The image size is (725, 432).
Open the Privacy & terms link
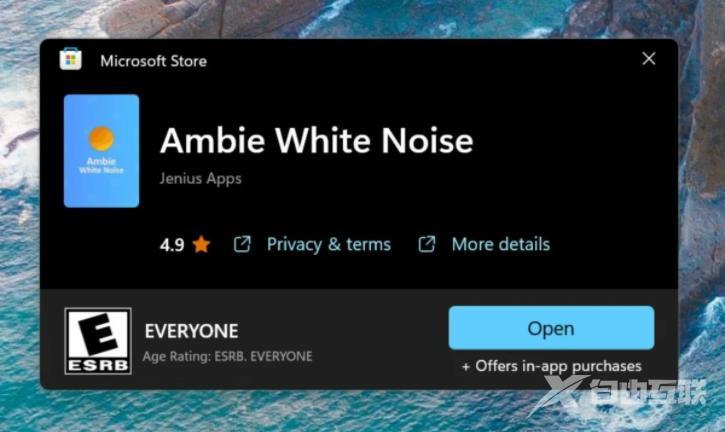(x=329, y=244)
